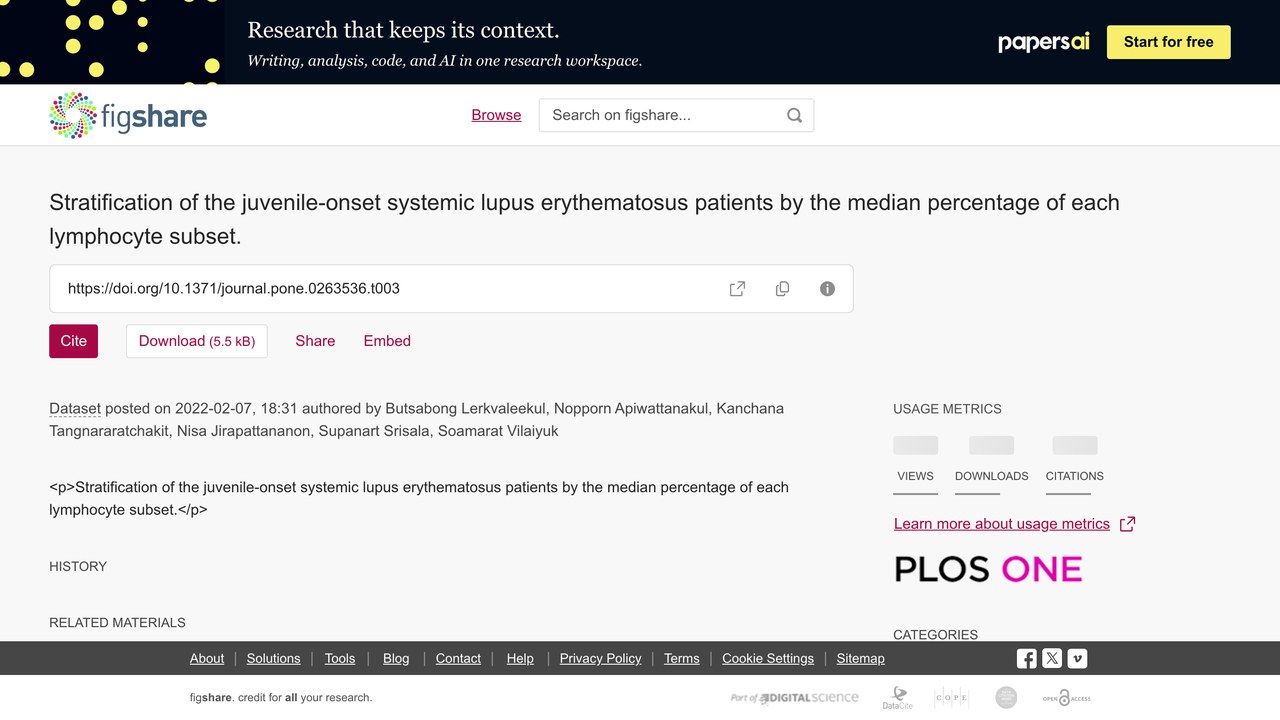
Task: Open DOI link in new window icon
Action: click(737, 289)
